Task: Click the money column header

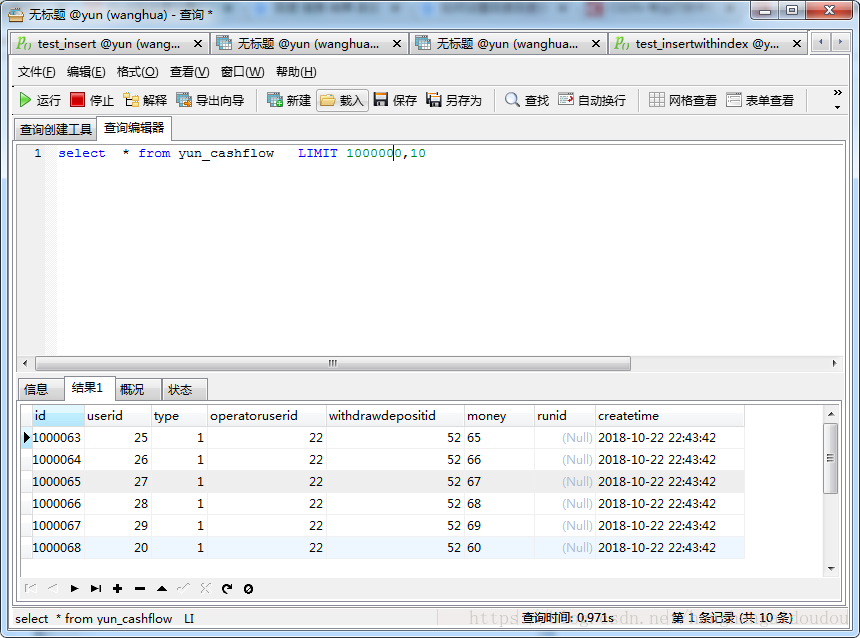Action: pos(500,416)
